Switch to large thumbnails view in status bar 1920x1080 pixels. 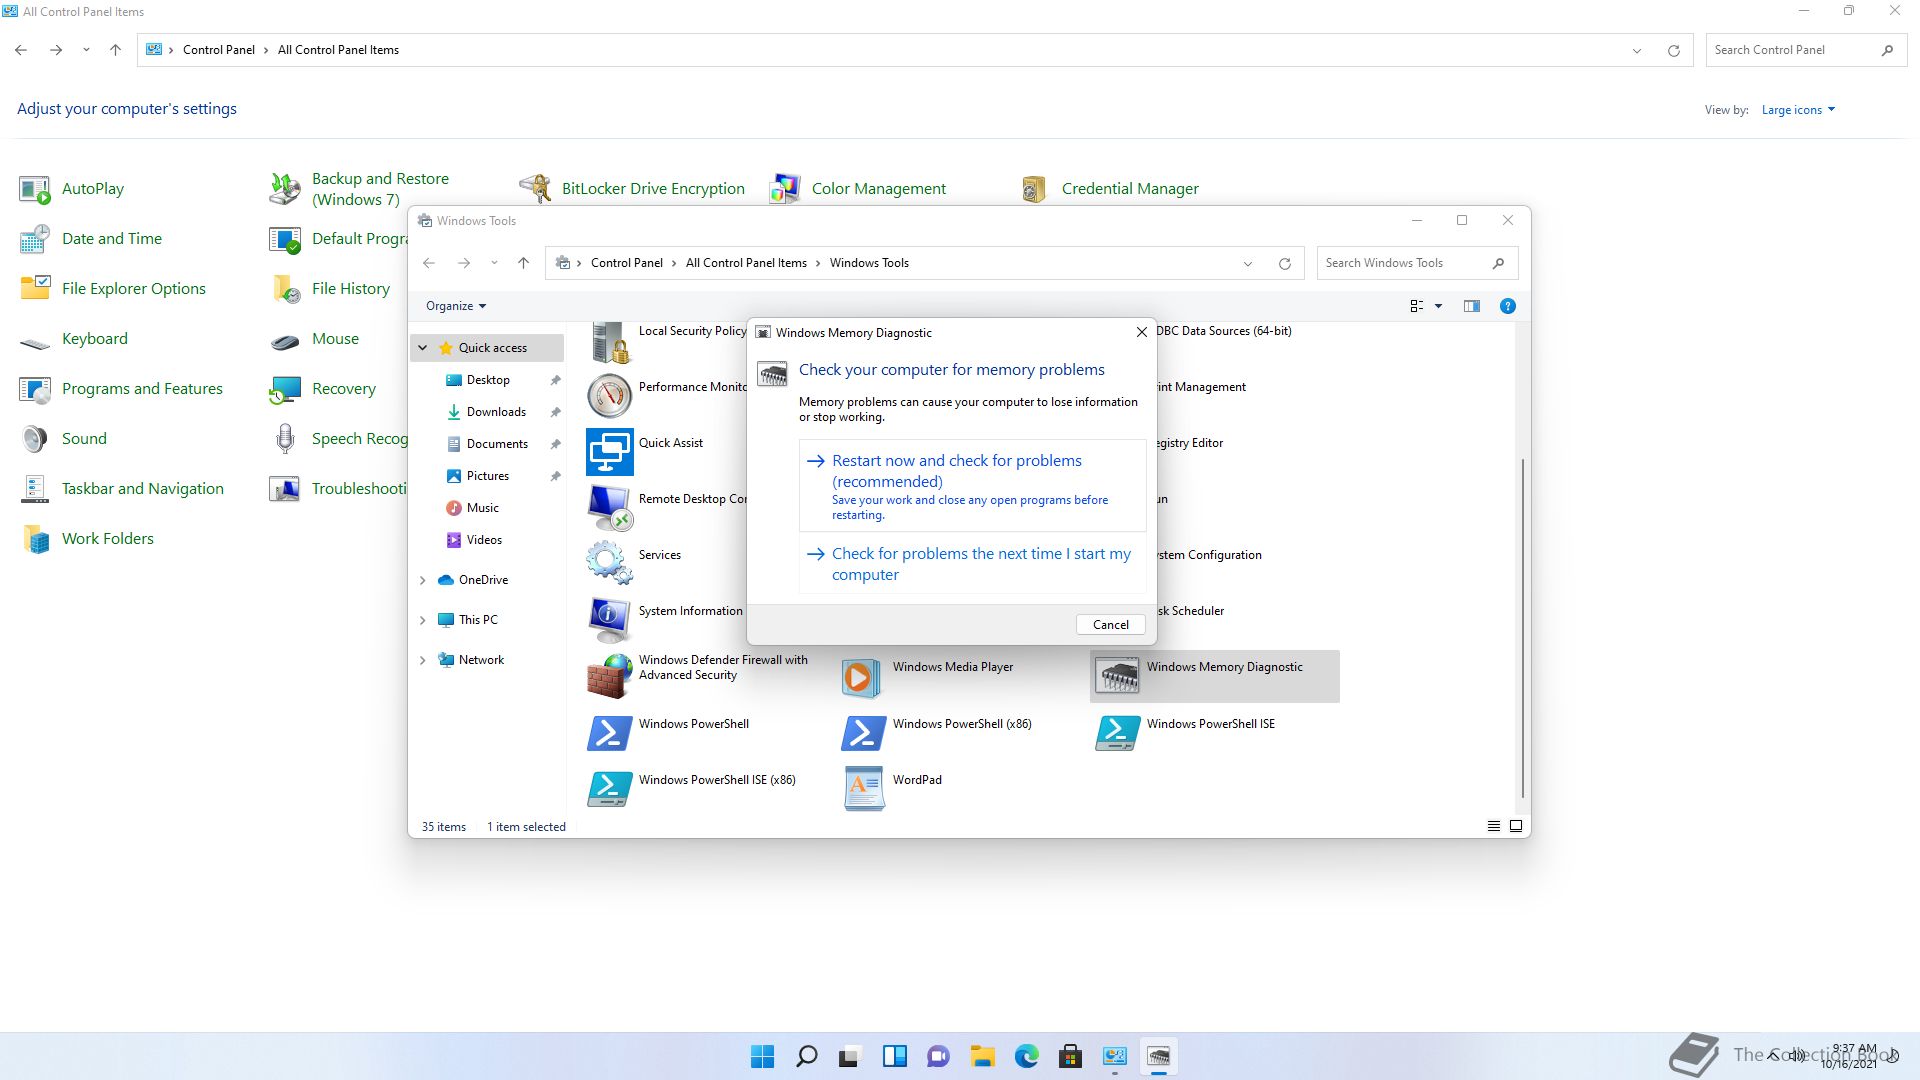click(x=1516, y=826)
